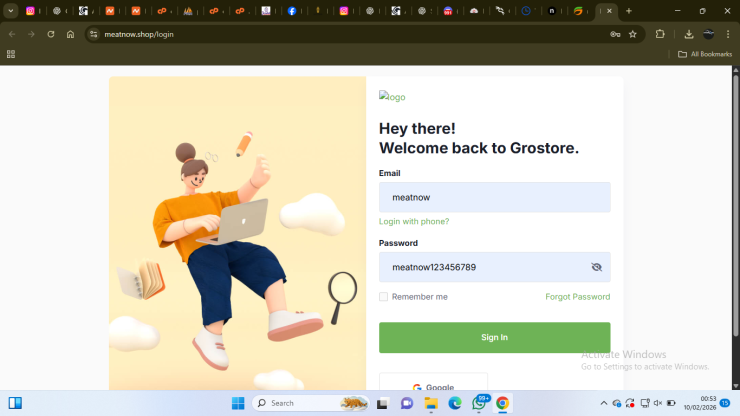This screenshot has height=416, width=740.
Task: Open the purple video chat app on taskbar
Action: pos(407,403)
